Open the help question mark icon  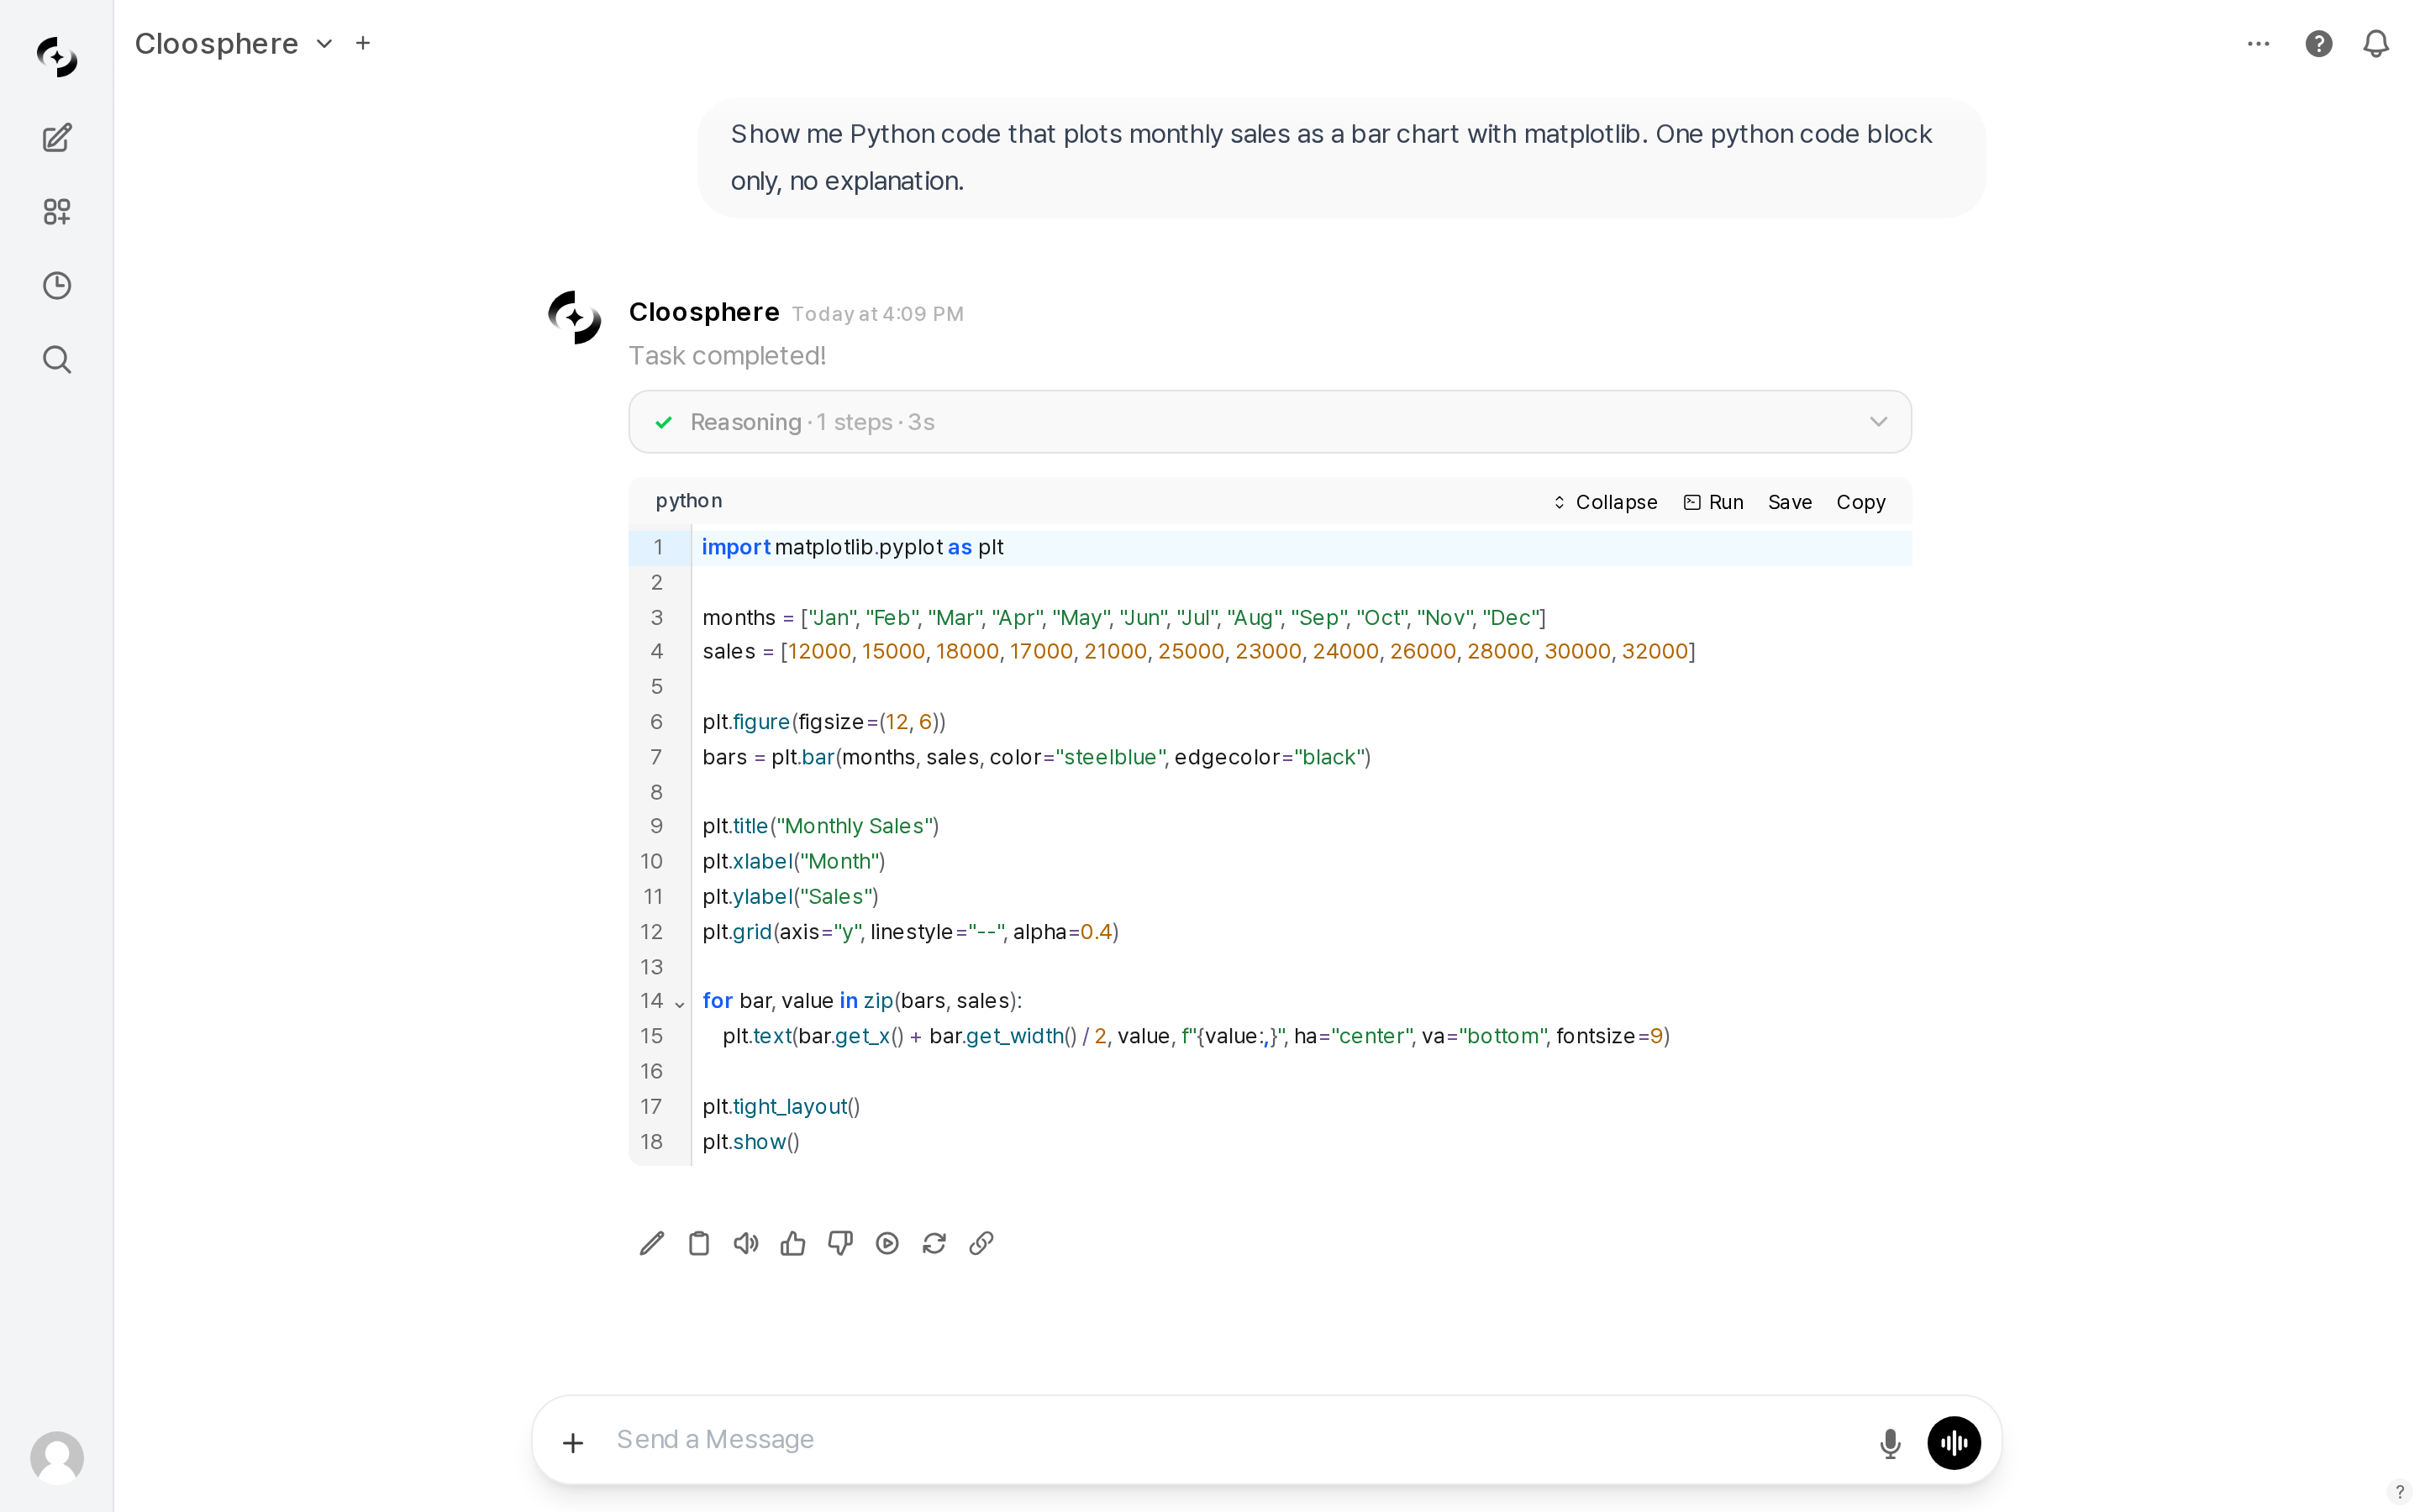(x=2319, y=43)
